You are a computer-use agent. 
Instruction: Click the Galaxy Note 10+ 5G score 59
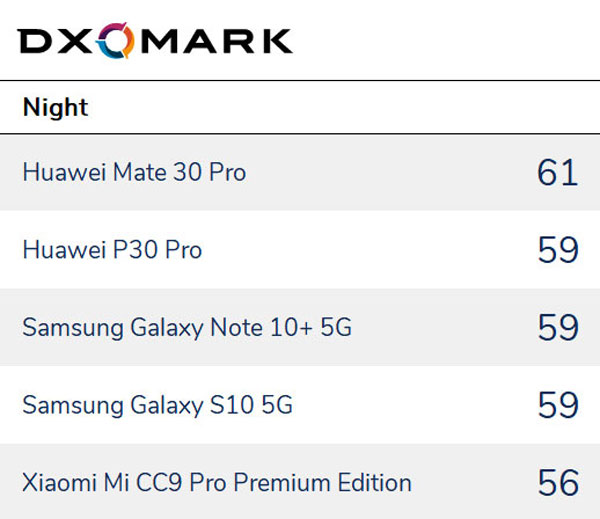557,327
